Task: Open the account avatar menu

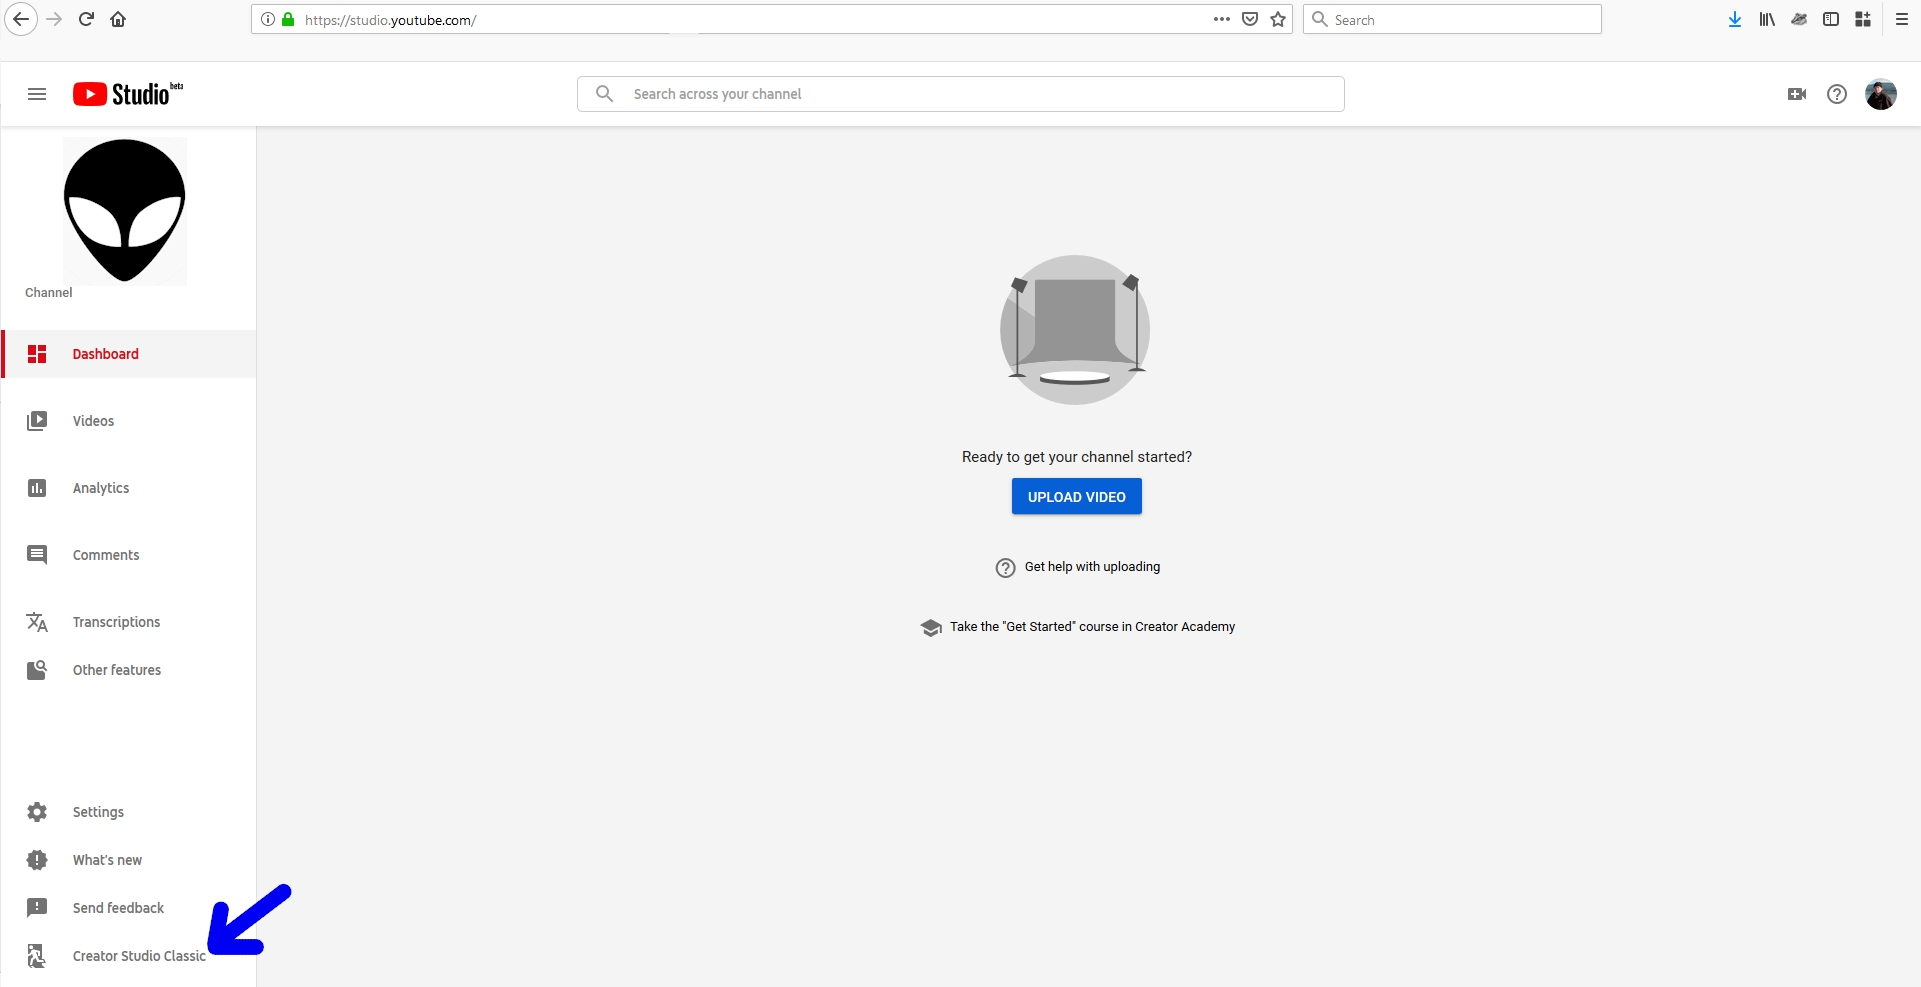Action: 1880,94
